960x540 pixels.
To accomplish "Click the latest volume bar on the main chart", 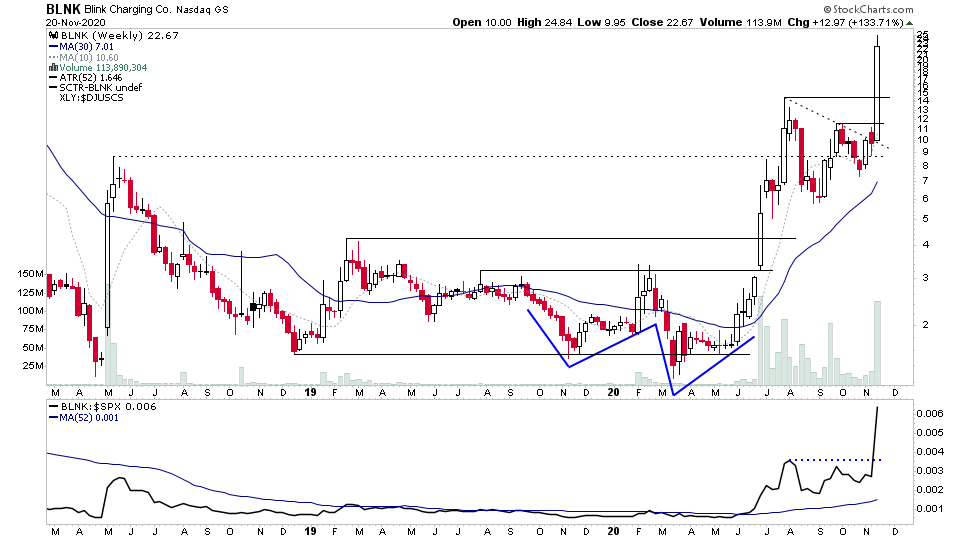I will 877,343.
